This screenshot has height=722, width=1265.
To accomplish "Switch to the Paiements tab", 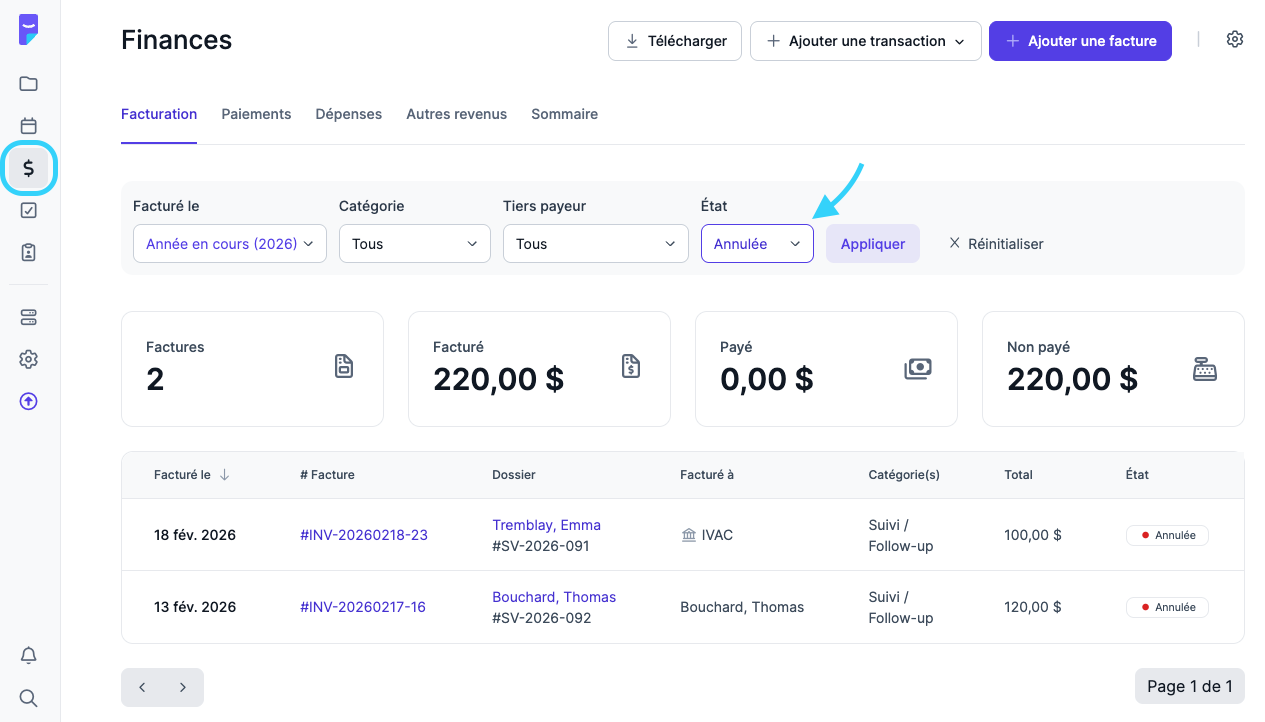I will pyautogui.click(x=256, y=114).
